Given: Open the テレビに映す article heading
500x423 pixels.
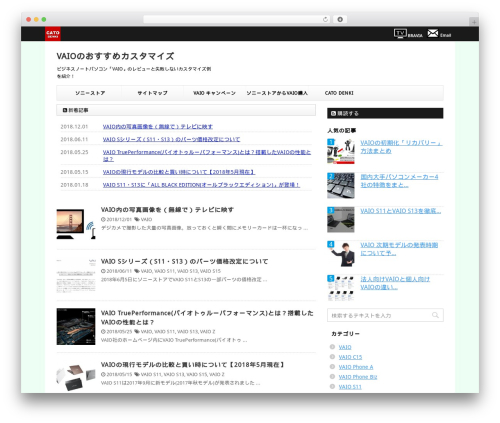Looking at the screenshot, I should pos(167,210).
